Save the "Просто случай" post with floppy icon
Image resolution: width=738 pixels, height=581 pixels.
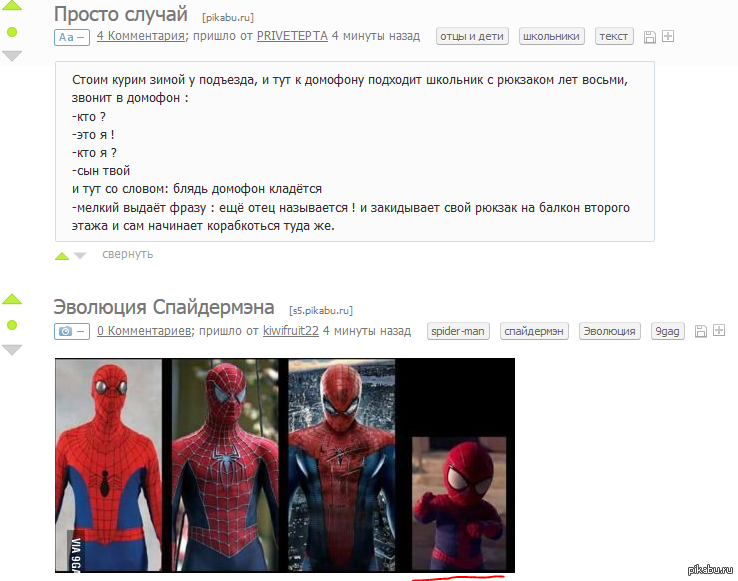tap(650, 37)
